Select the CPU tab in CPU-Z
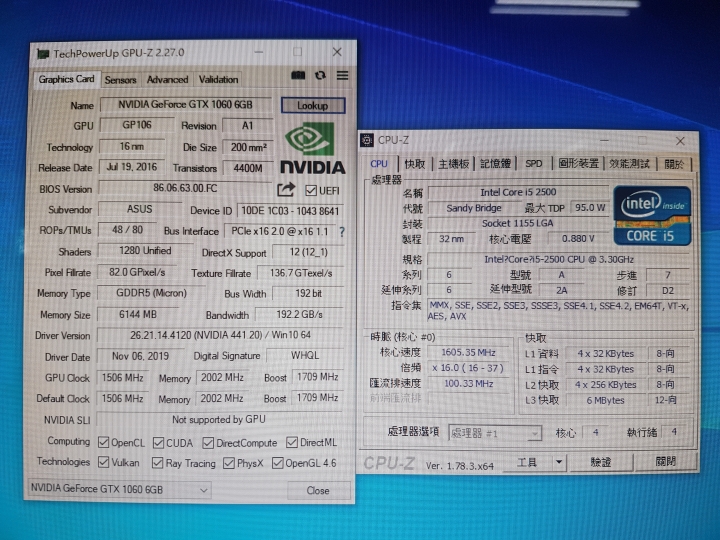This screenshot has width=720, height=540. click(379, 164)
